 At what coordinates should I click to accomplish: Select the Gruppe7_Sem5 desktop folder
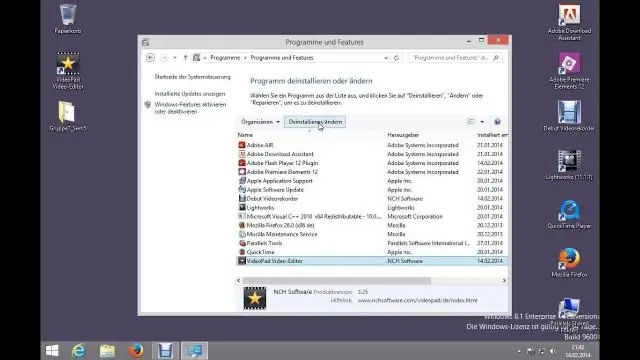(x=68, y=116)
